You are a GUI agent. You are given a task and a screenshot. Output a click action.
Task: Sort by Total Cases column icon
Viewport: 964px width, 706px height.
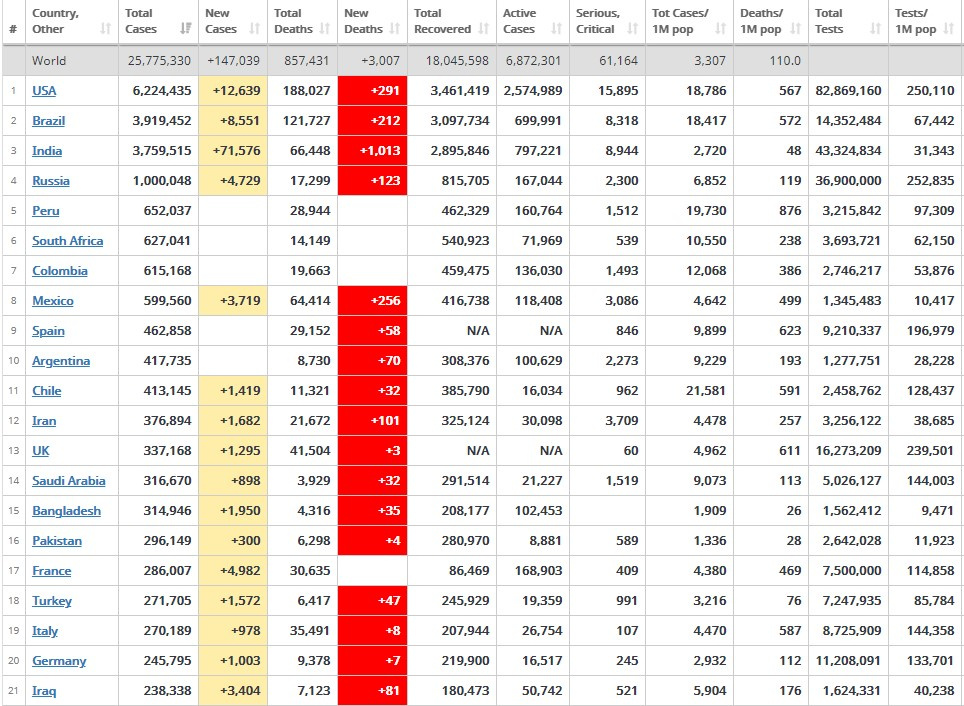pos(186,28)
